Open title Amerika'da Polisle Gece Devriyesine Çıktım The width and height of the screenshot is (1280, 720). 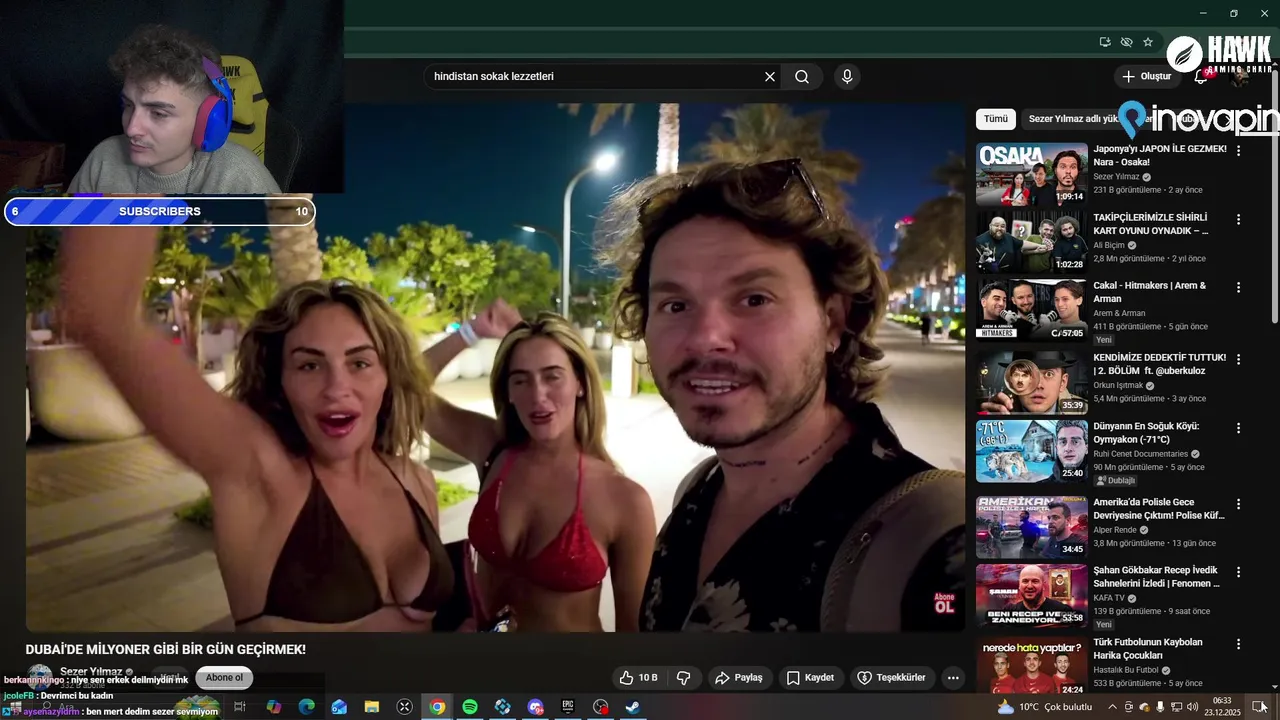click(1159, 509)
